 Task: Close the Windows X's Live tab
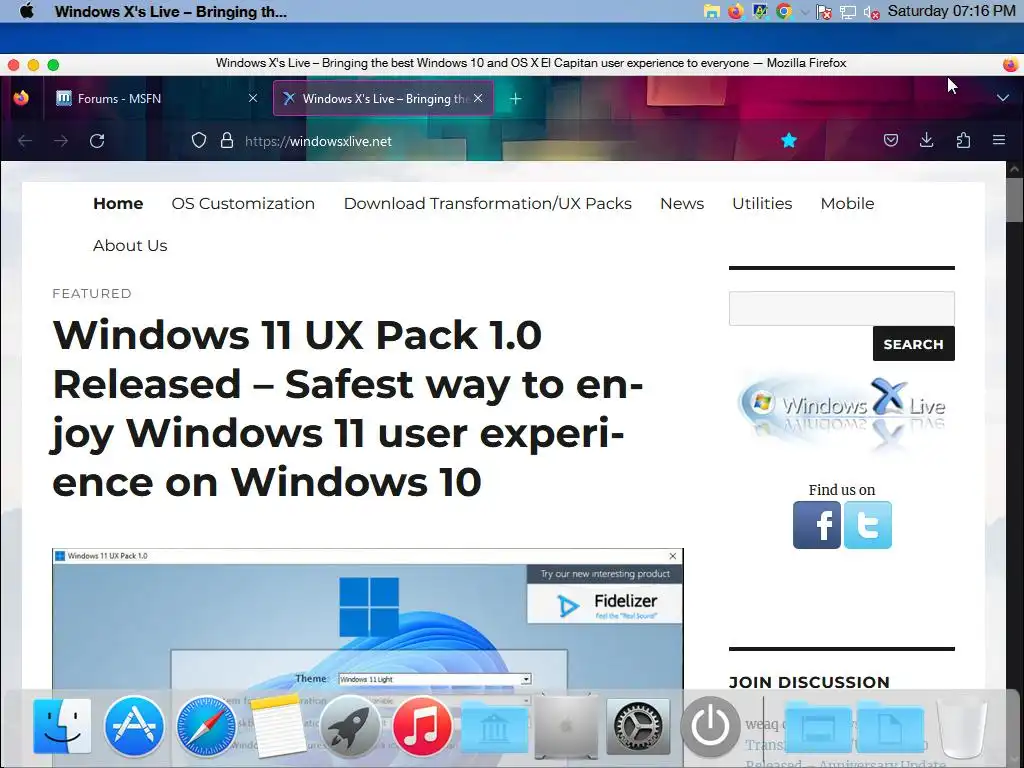pos(478,98)
